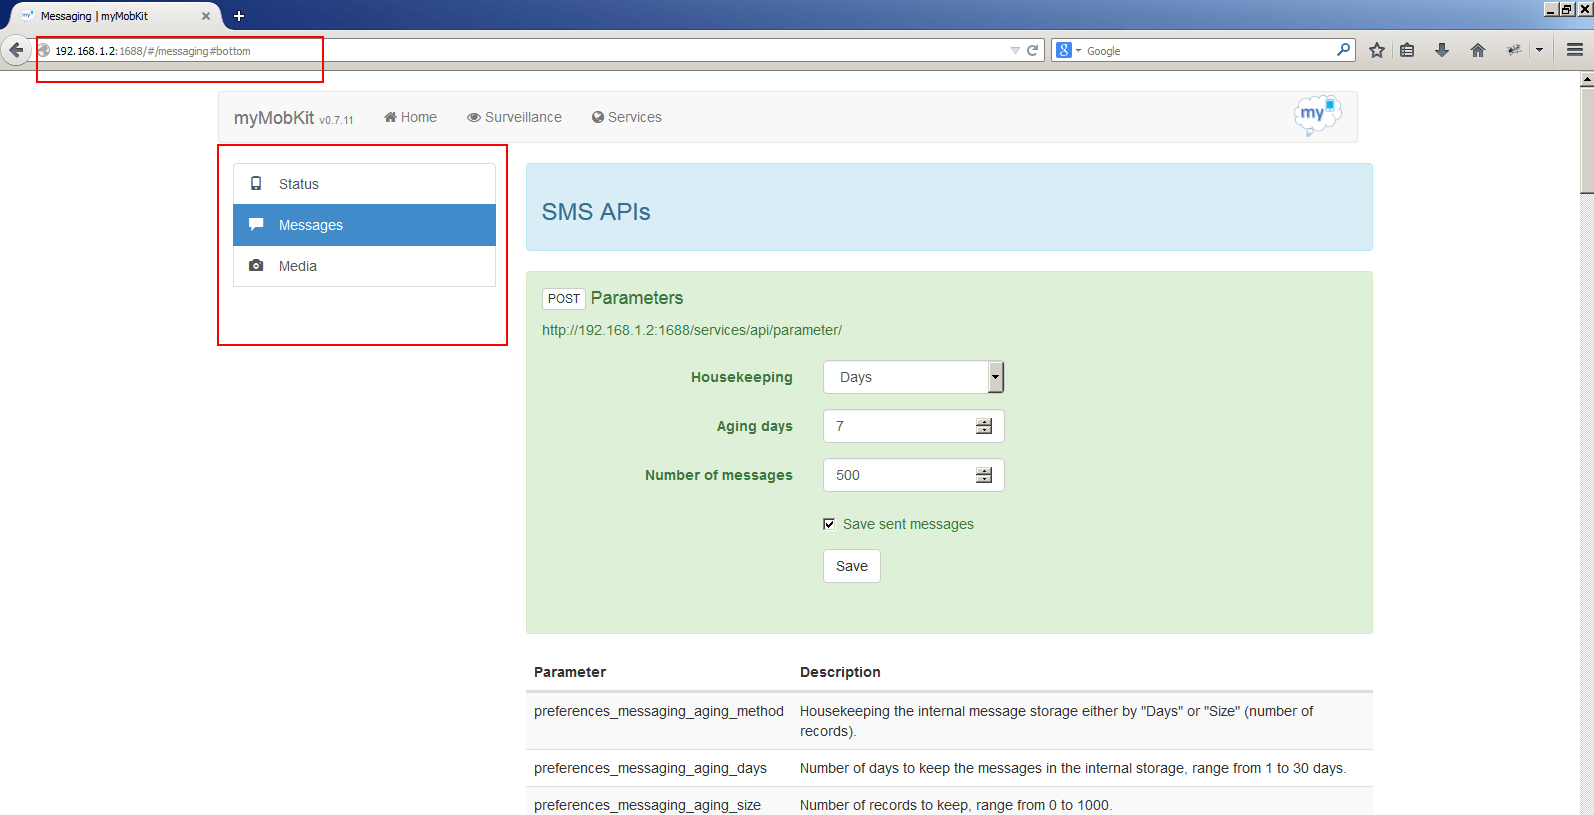Open myMobKit brand link

[x=274, y=117]
